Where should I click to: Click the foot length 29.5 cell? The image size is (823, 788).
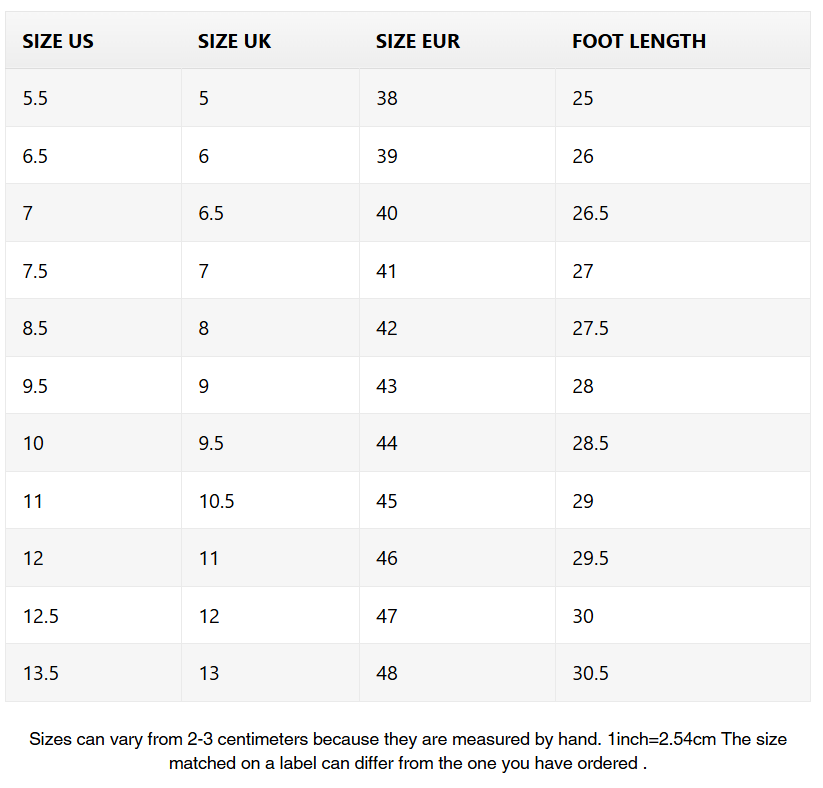(x=683, y=558)
